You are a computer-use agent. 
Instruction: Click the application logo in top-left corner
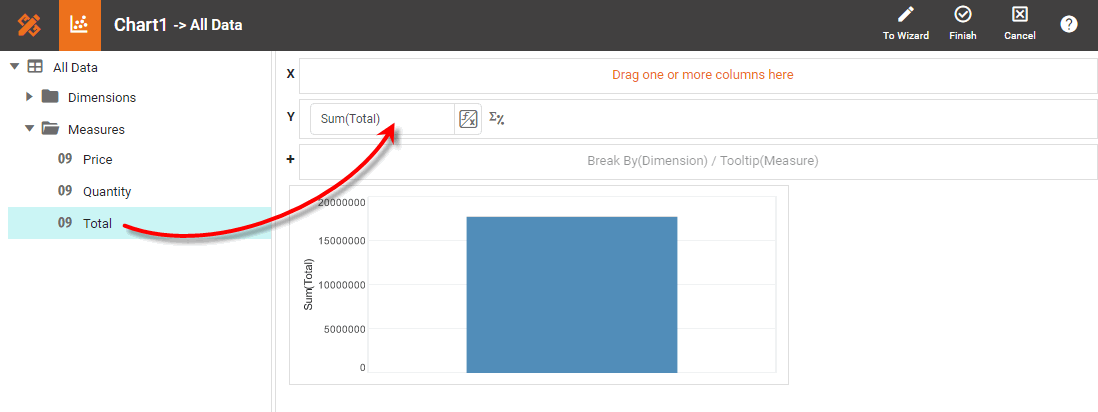(29, 25)
